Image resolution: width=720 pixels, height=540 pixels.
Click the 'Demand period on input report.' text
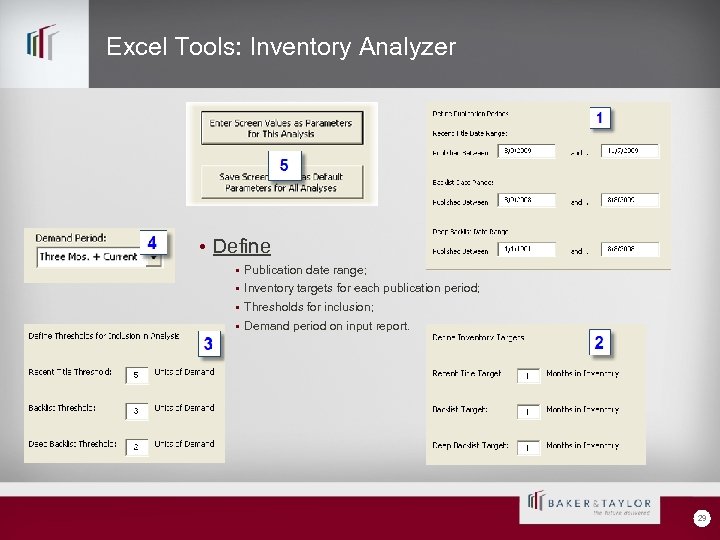(326, 326)
